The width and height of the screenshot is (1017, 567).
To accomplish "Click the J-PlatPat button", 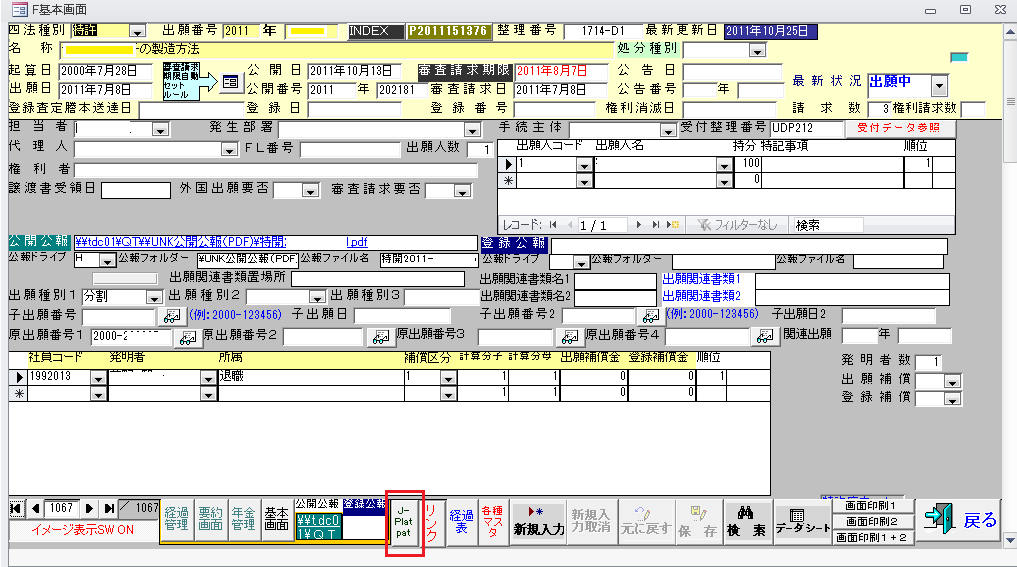I will pos(405,519).
